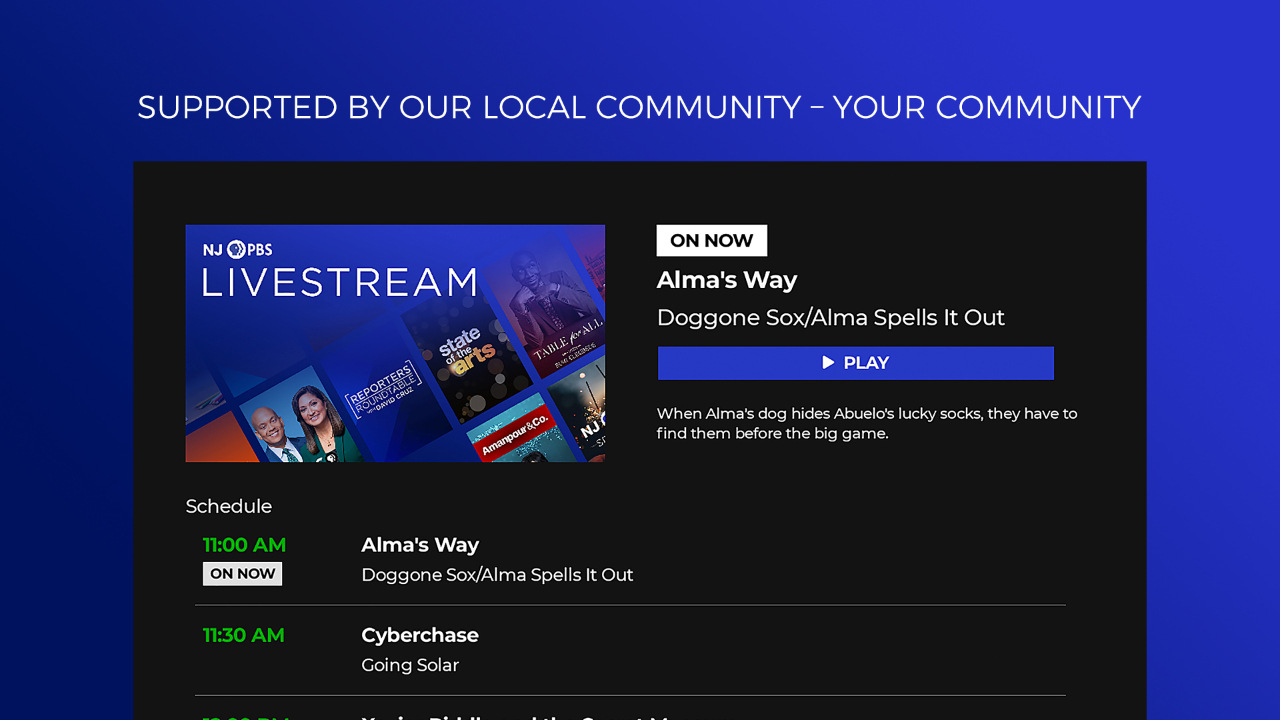This screenshot has height=720, width=1280.
Task: Click the NJ PBS logo on the thumbnail
Action: point(238,250)
